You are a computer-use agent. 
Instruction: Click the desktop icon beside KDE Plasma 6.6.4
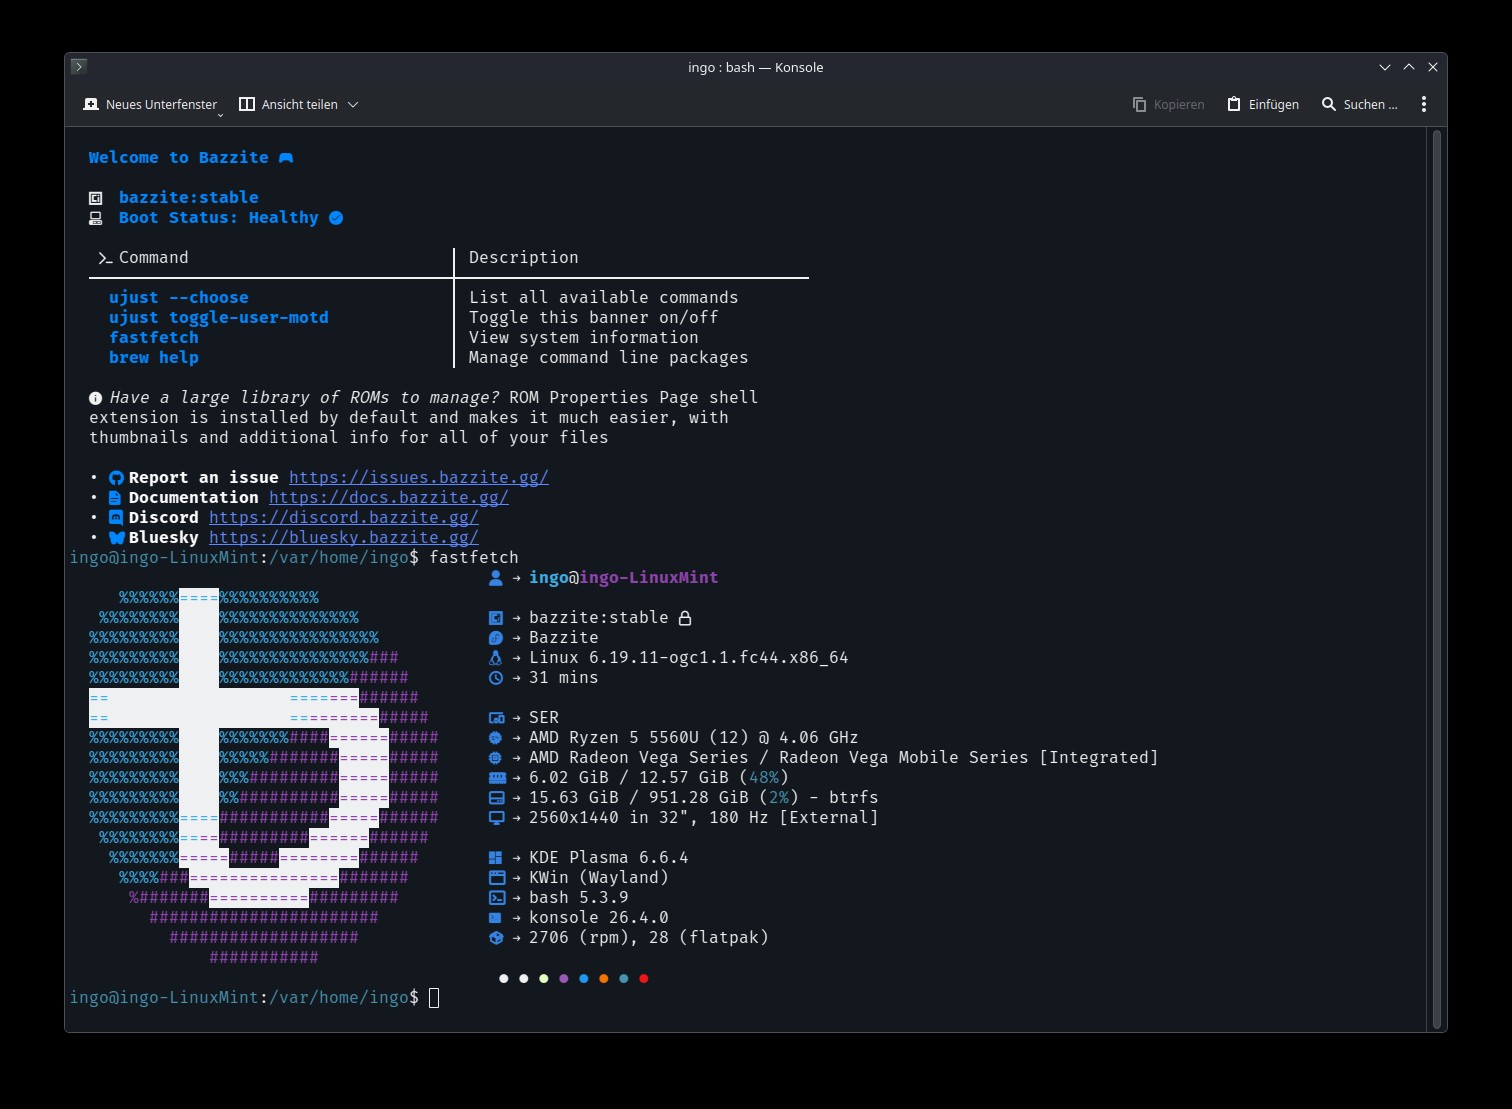coord(495,858)
